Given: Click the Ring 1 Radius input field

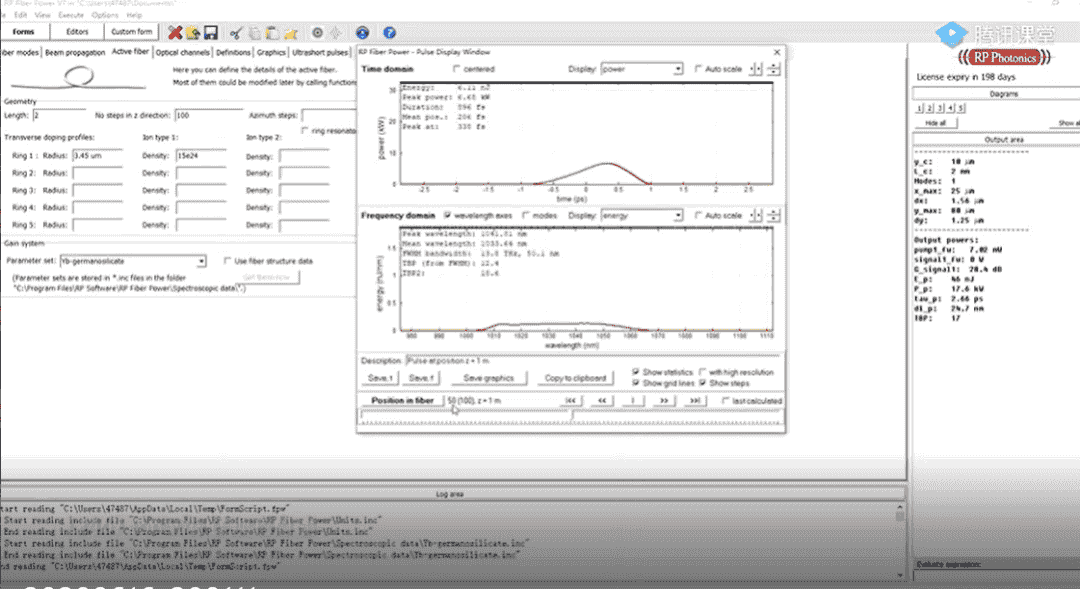Looking at the screenshot, I should pyautogui.click(x=98, y=156).
